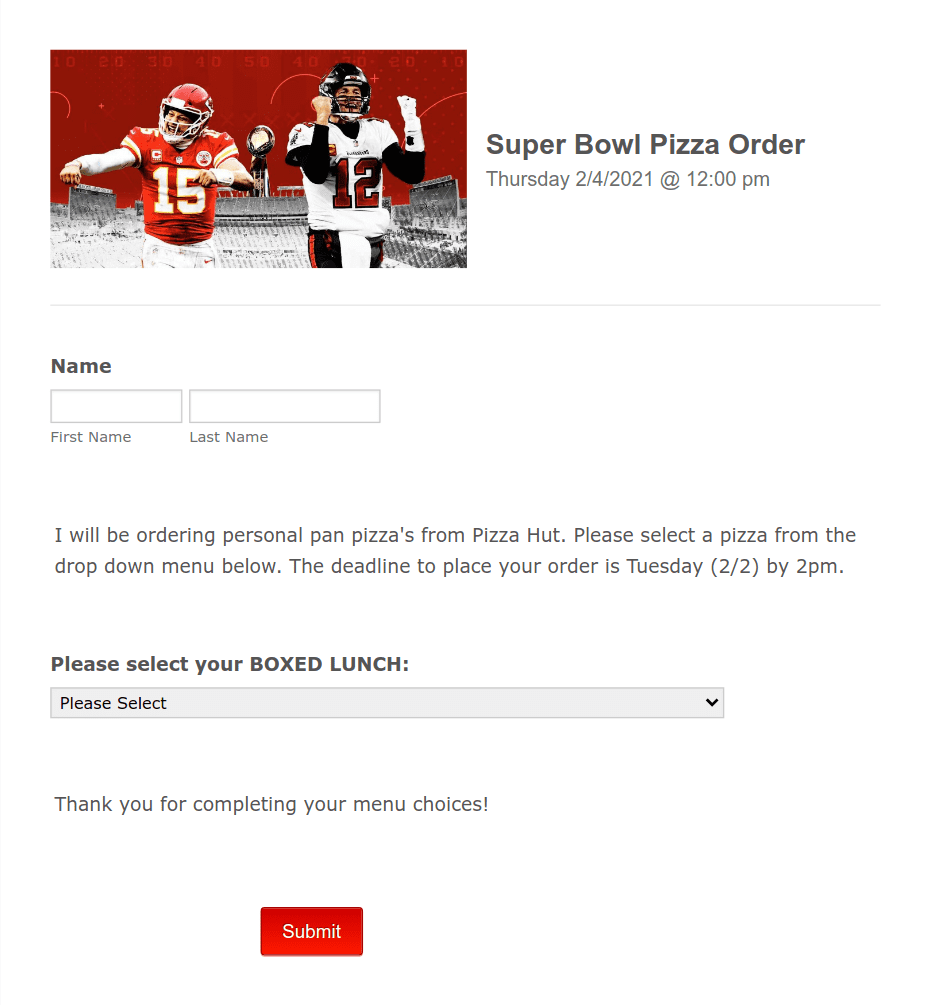Click the First Name input field
930x1005 pixels.
pyautogui.click(x=116, y=406)
